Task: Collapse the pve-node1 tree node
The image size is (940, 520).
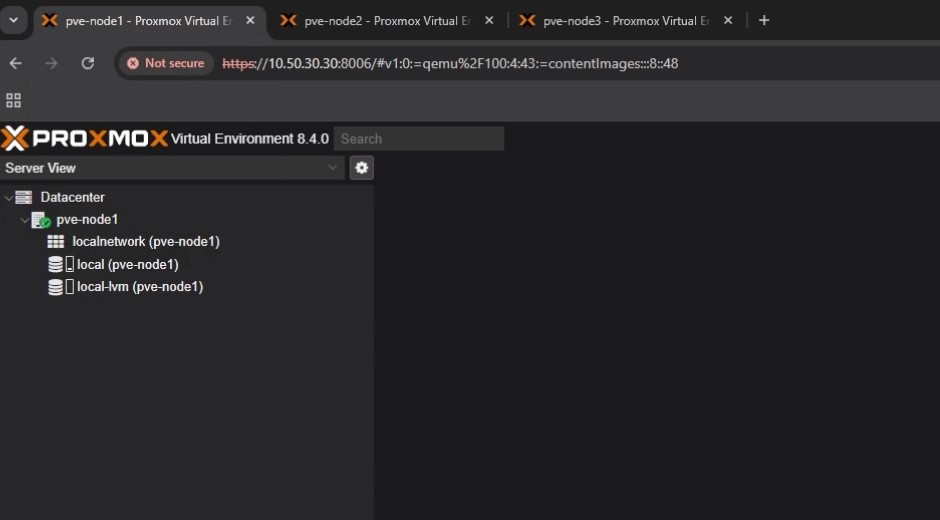Action: (25, 220)
